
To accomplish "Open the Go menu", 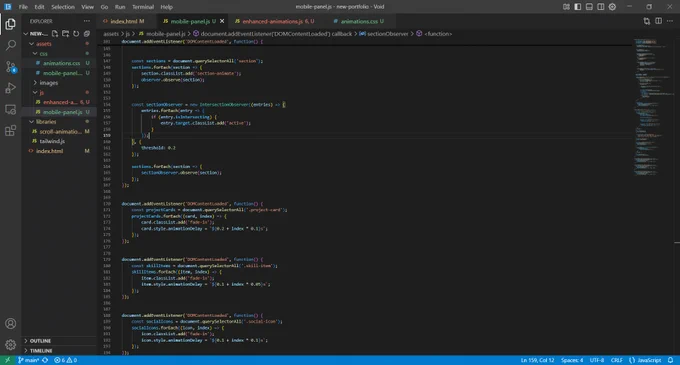I will [104, 7].
